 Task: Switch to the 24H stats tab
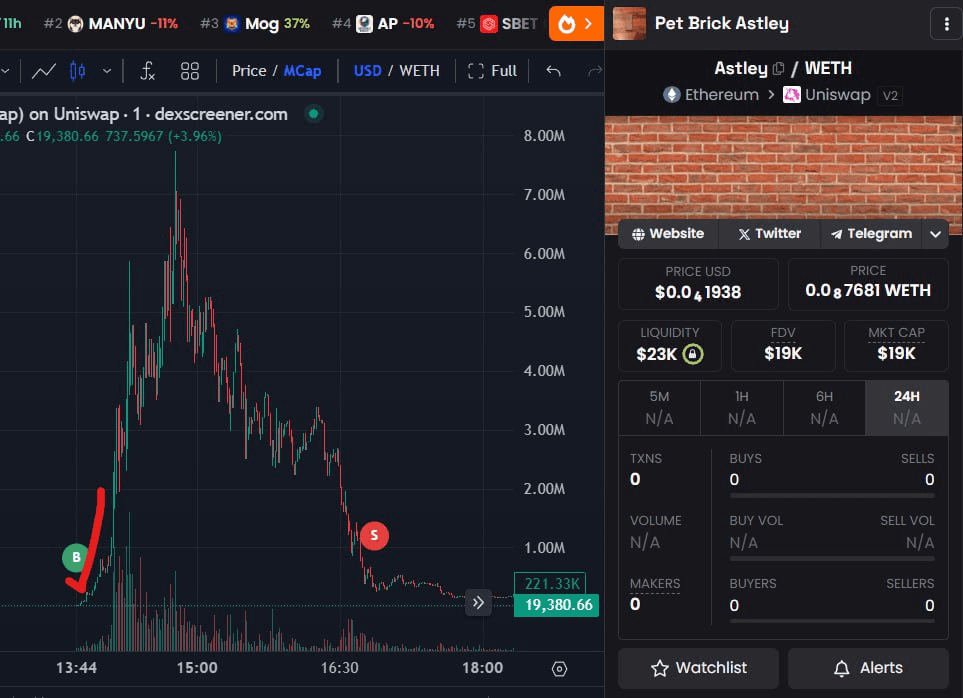(906, 408)
